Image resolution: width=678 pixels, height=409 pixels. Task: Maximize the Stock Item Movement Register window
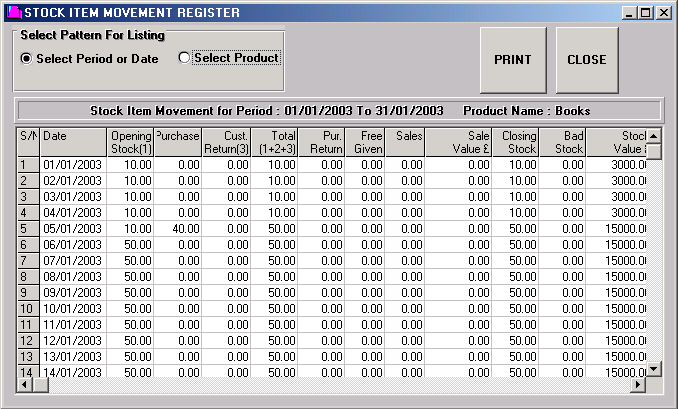[x=645, y=12]
